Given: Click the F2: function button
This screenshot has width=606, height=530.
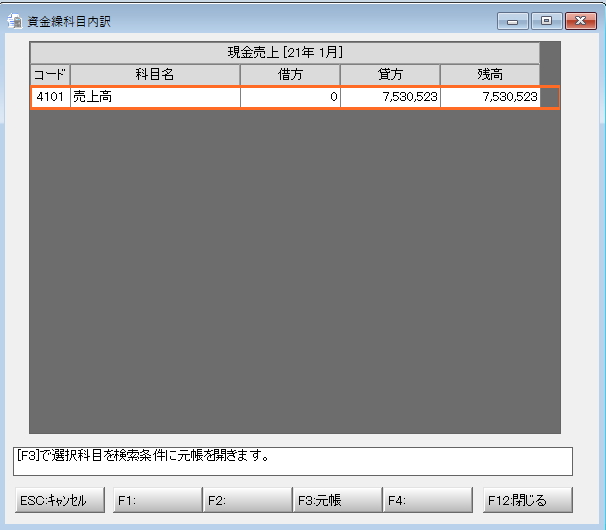Looking at the screenshot, I should (248, 500).
